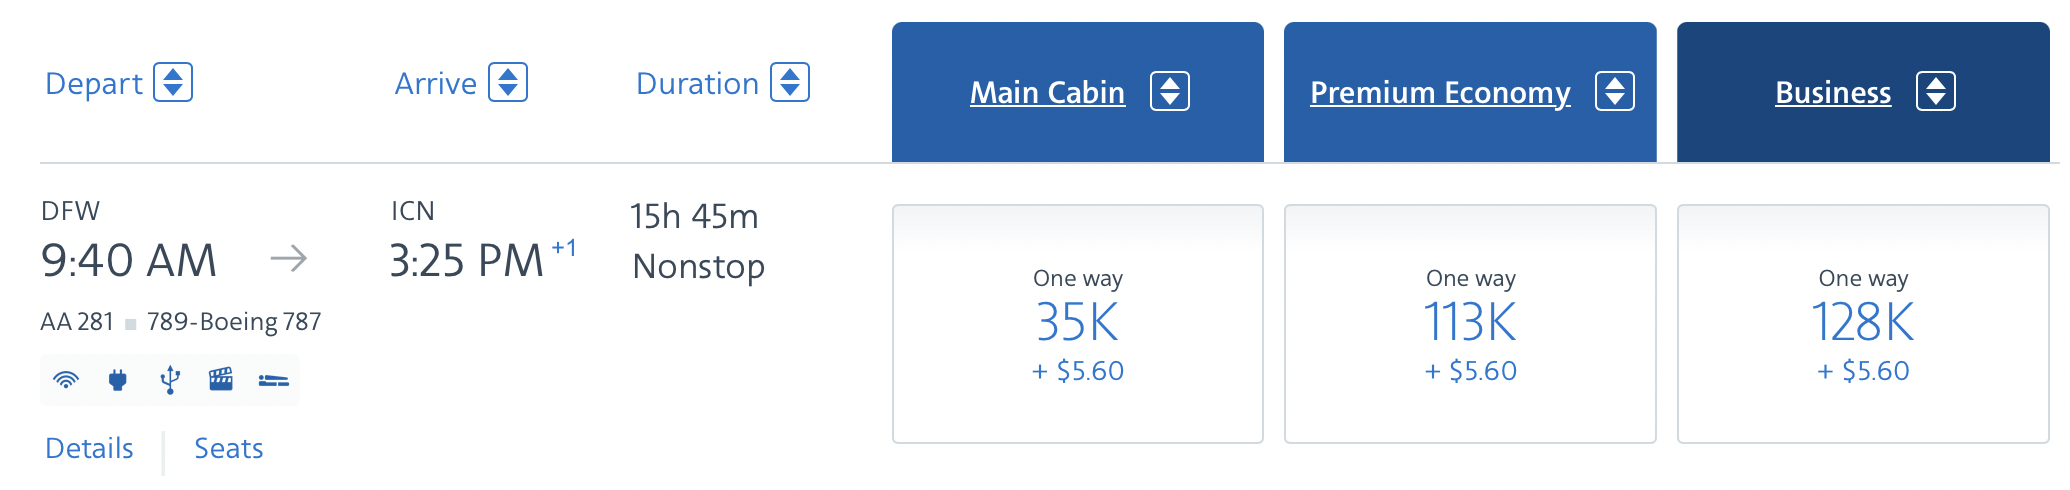This screenshot has height=490, width=2070.
Task: Open the Premium Economy tab heading
Action: coord(1440,92)
